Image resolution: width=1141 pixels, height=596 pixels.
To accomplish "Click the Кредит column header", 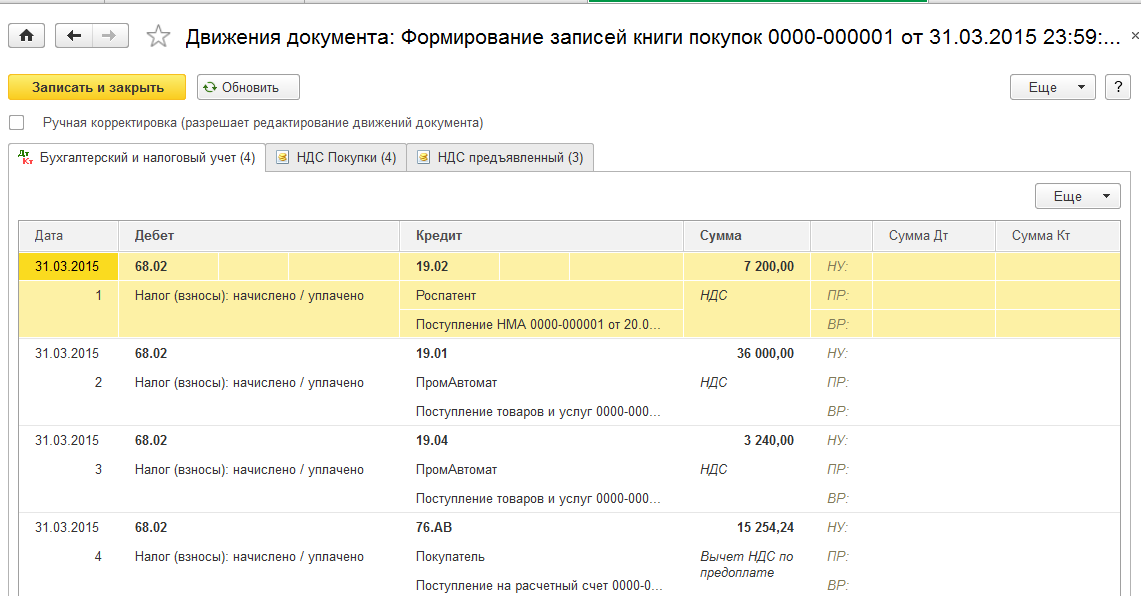I will (541, 236).
